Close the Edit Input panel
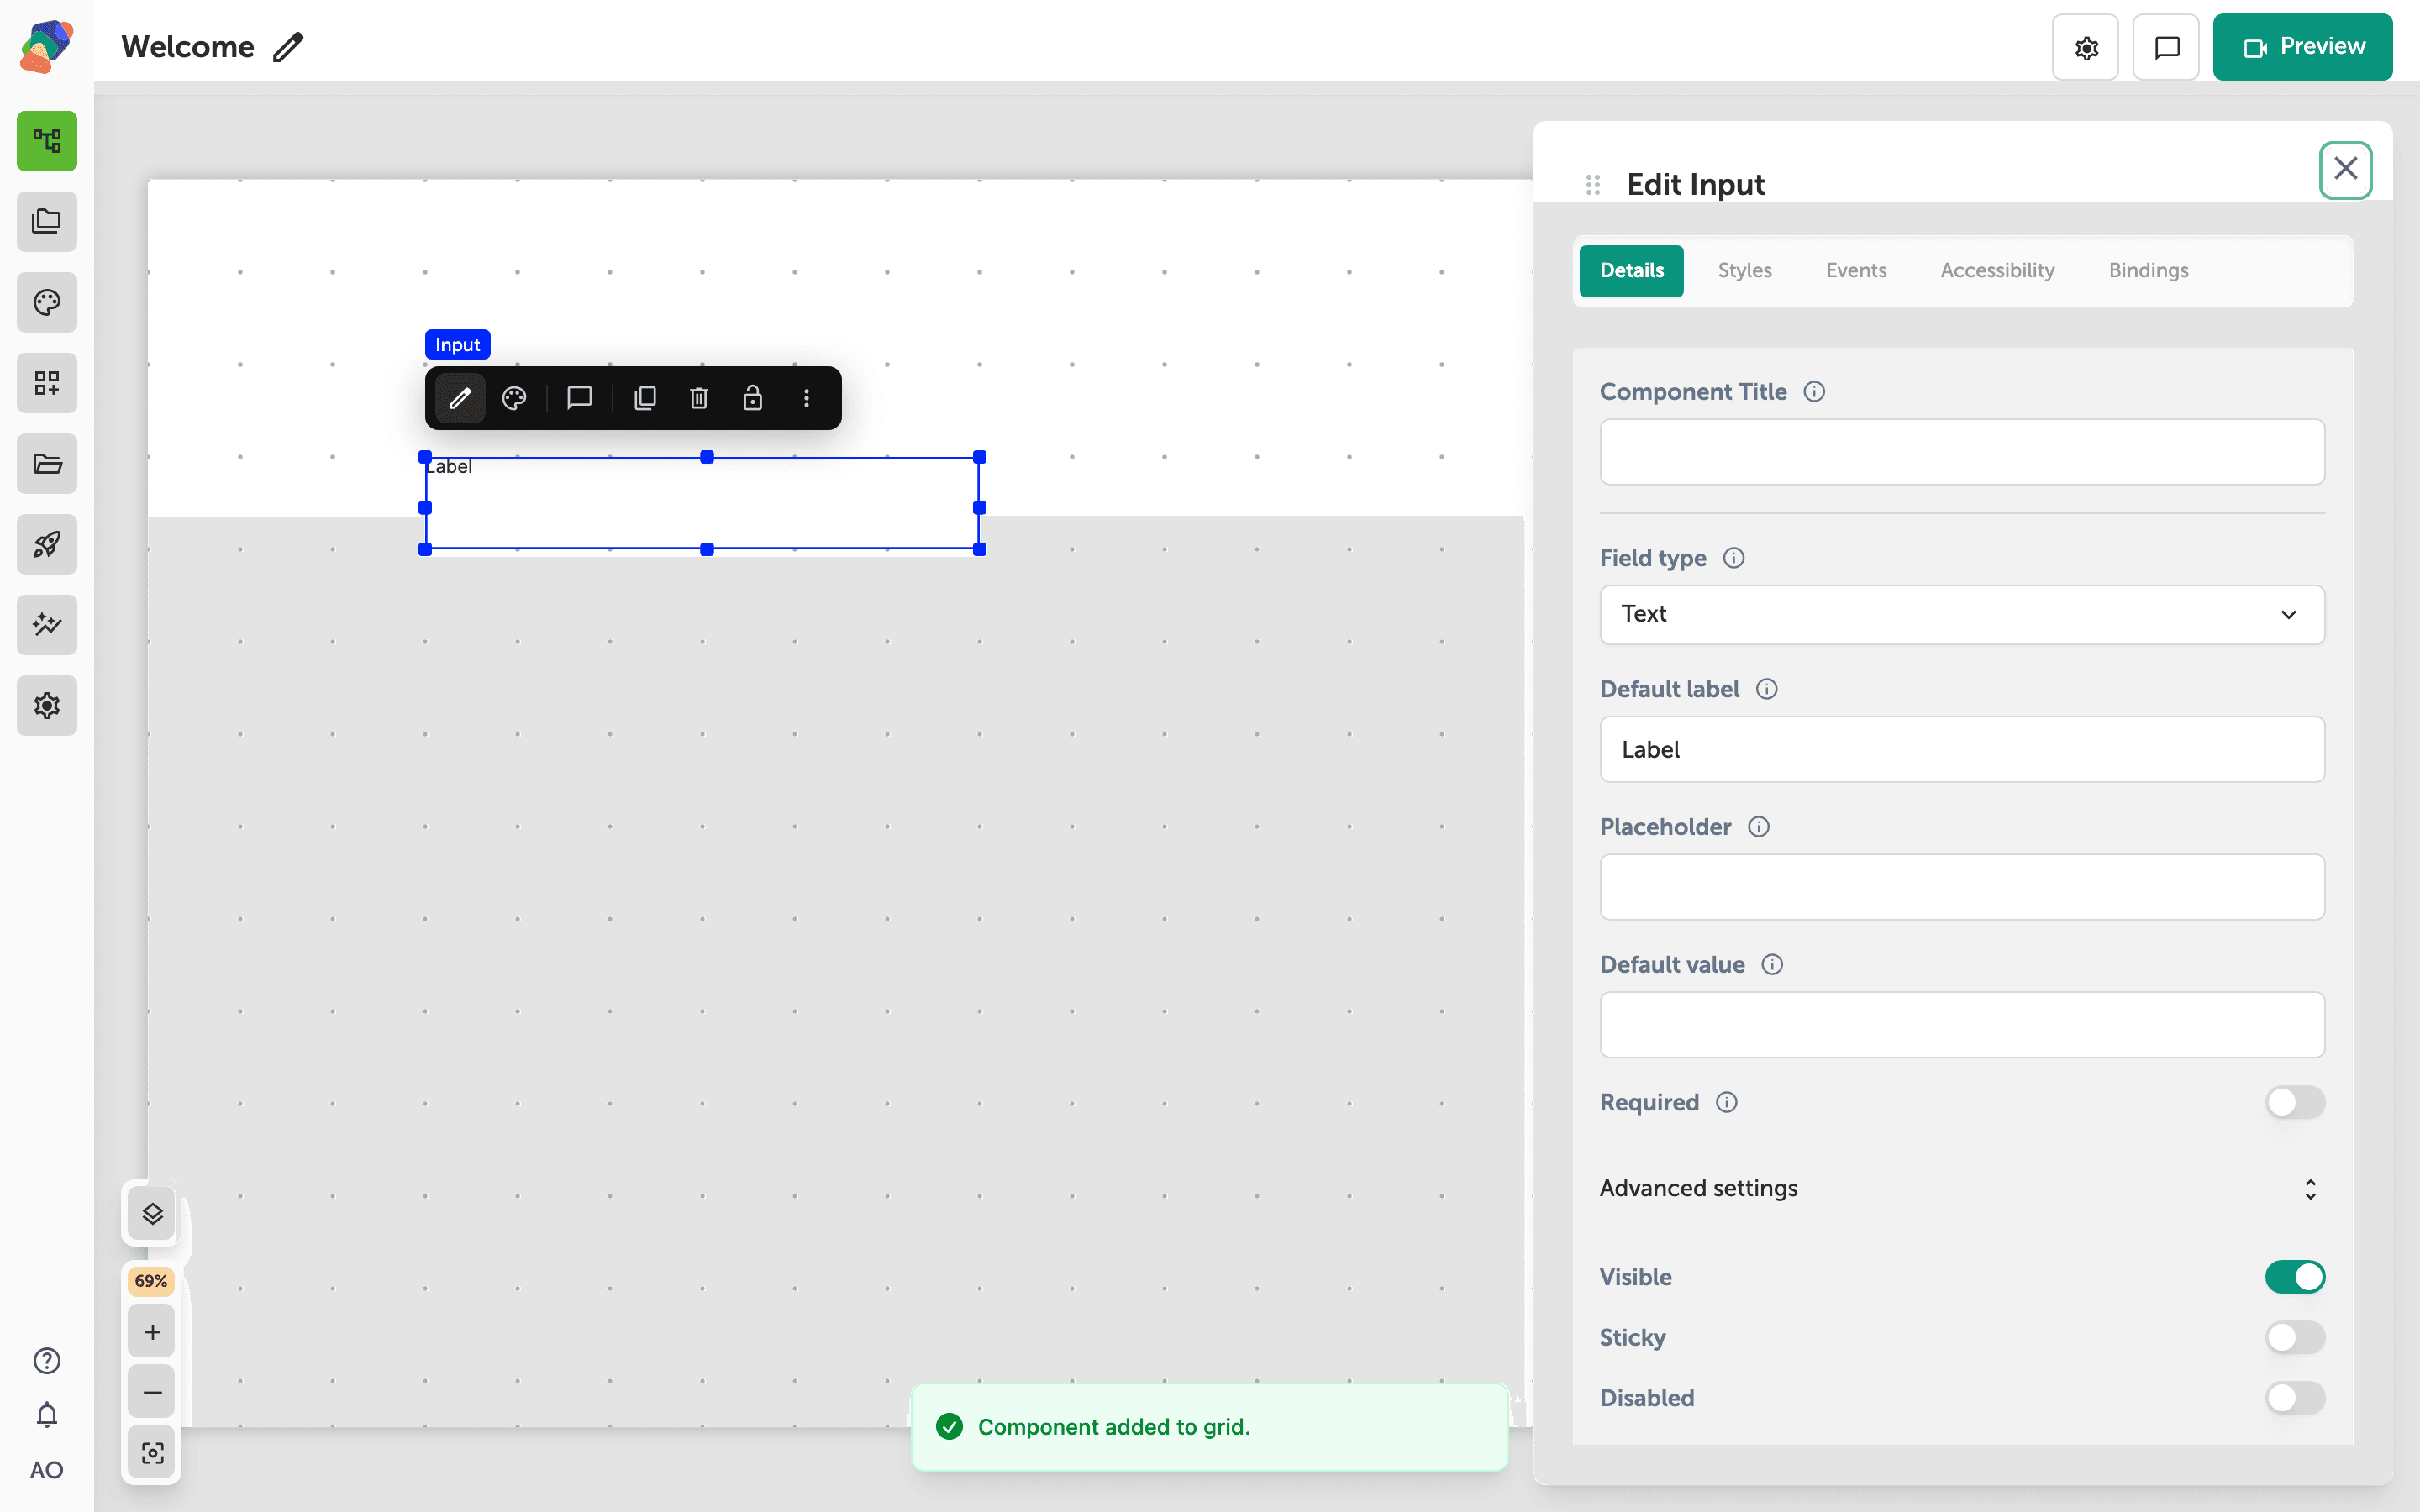This screenshot has height=1512, width=2420. point(2345,170)
